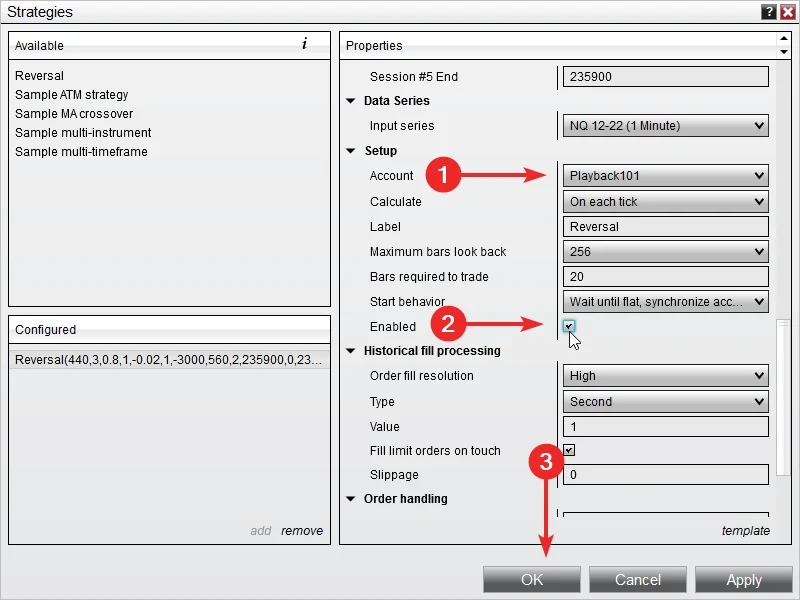Click the info icon in Available panel
Viewport: 800px width, 600px height.
tap(304, 44)
